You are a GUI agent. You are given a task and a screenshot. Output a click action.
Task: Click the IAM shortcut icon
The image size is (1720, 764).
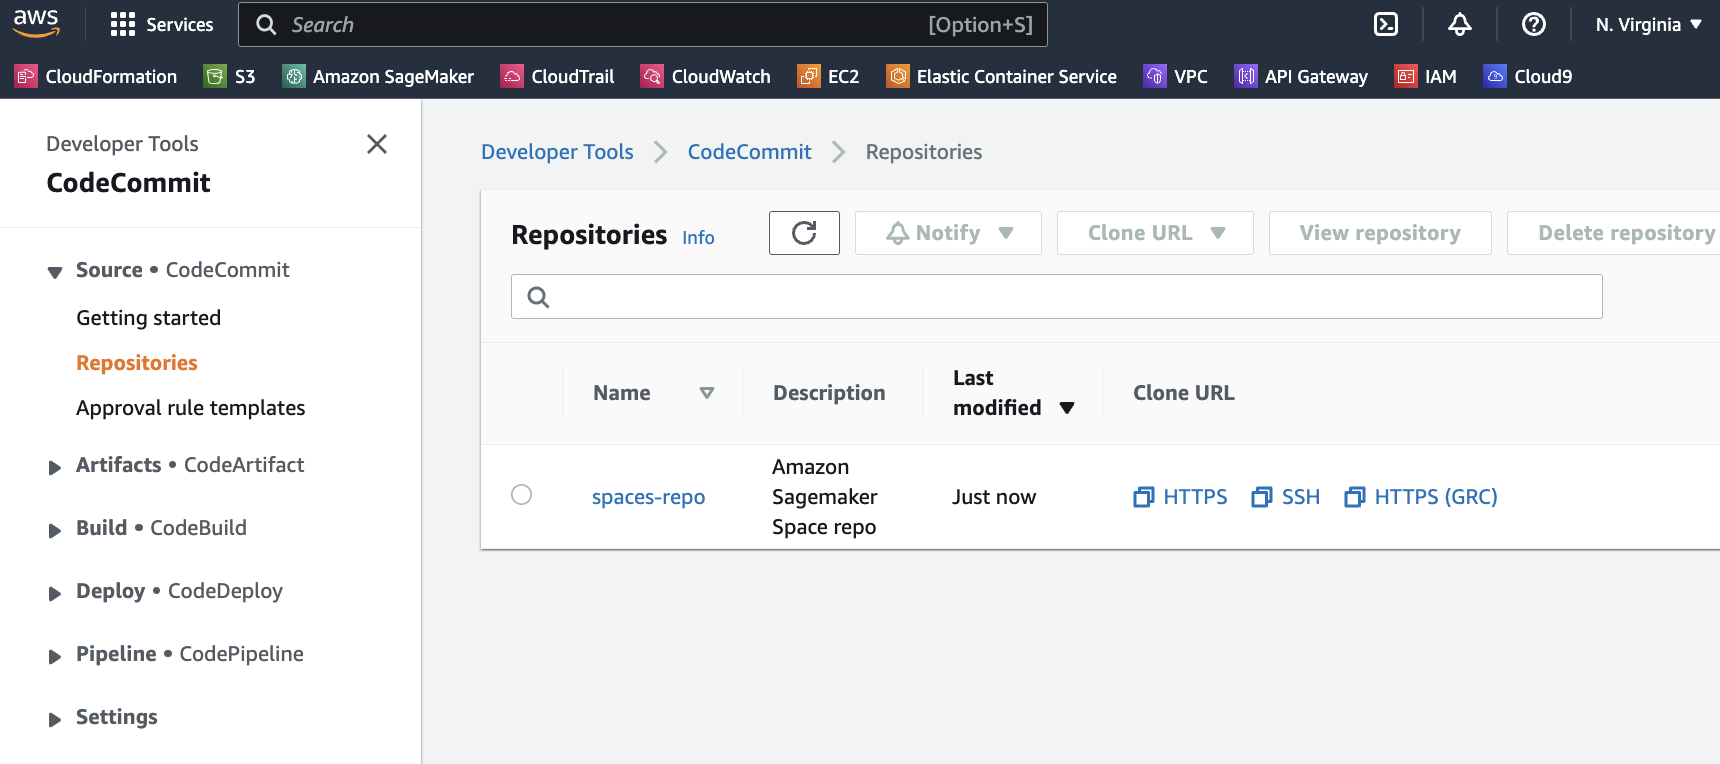coord(1406,76)
